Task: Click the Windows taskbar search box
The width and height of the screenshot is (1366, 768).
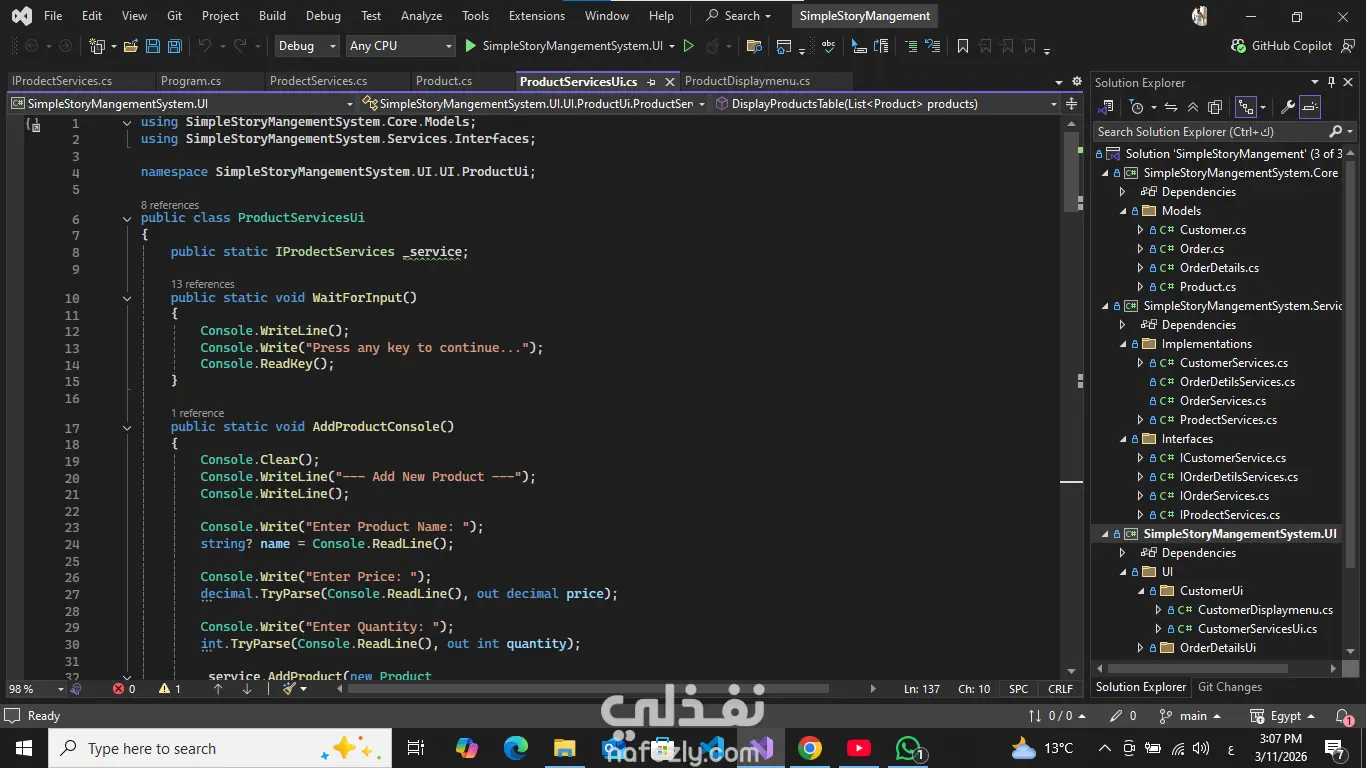Action: click(219, 748)
